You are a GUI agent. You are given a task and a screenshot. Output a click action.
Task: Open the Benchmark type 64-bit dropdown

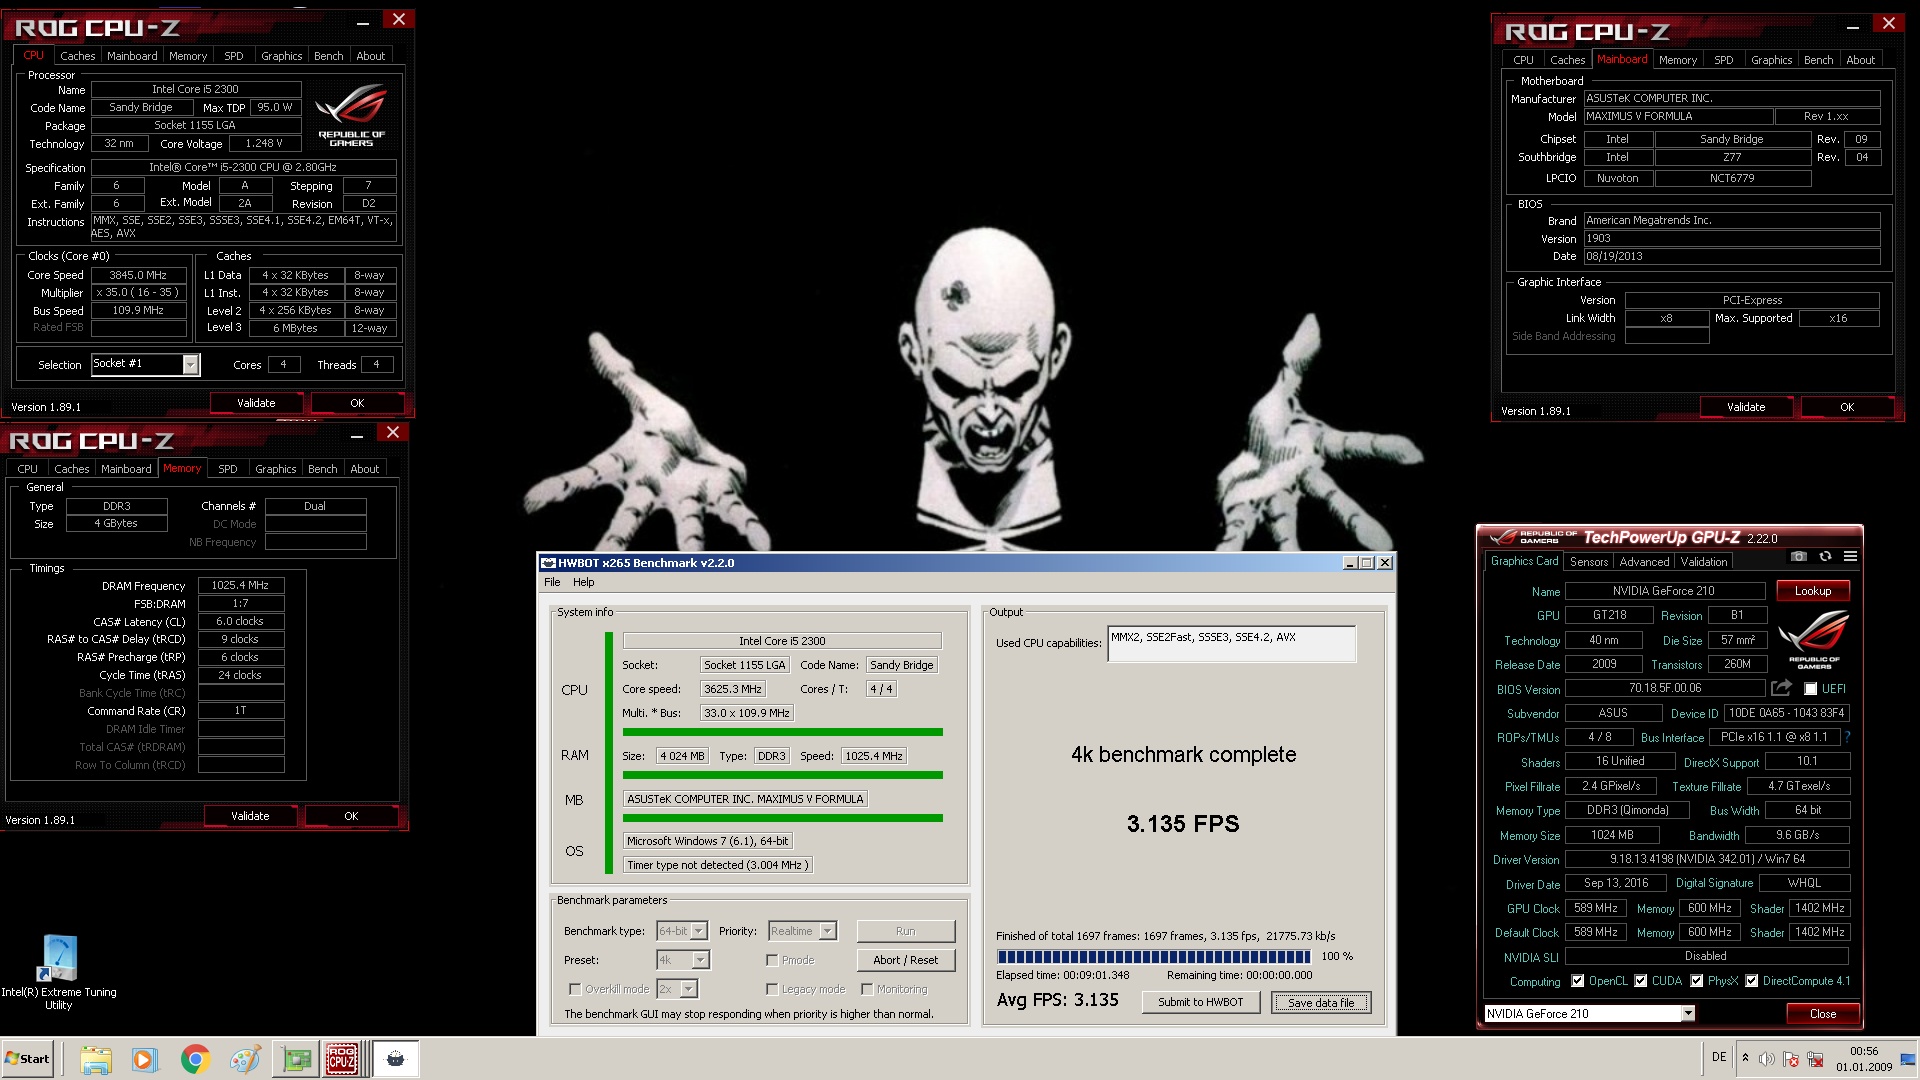coord(698,931)
